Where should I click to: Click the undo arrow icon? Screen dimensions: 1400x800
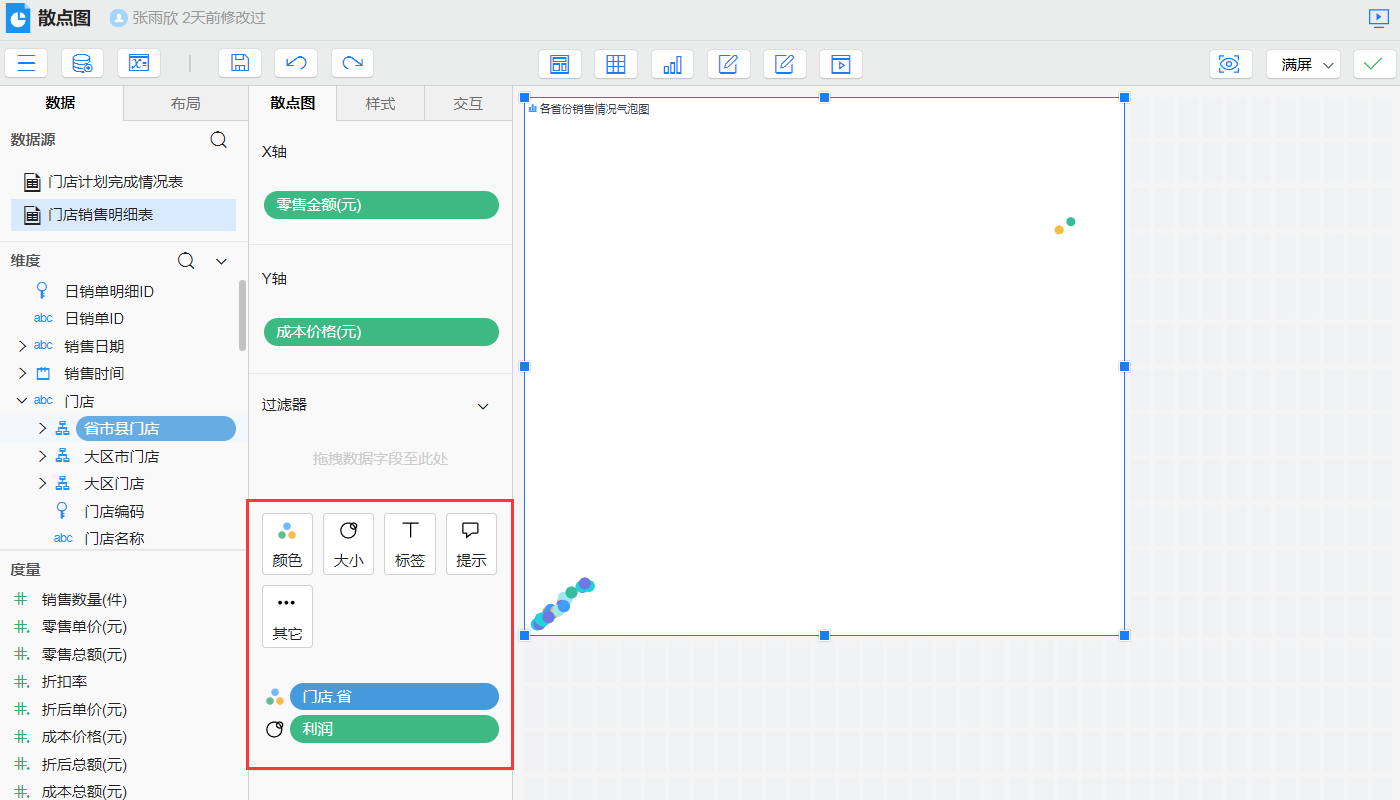pos(296,64)
